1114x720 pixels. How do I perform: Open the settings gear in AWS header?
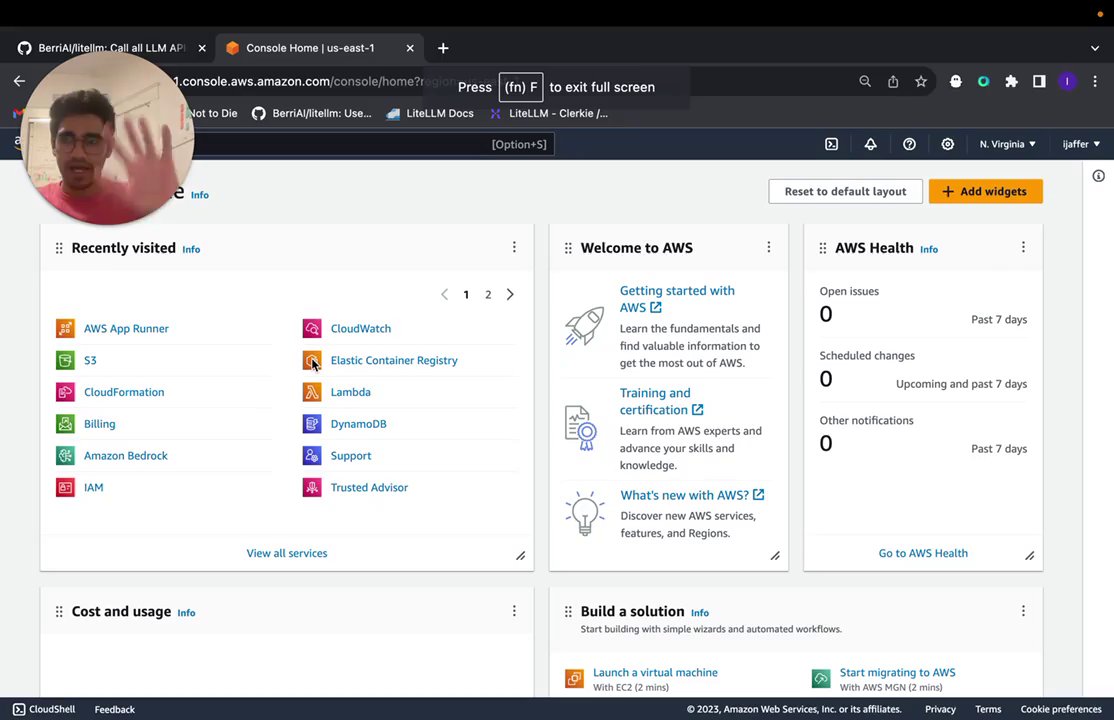[x=948, y=144]
